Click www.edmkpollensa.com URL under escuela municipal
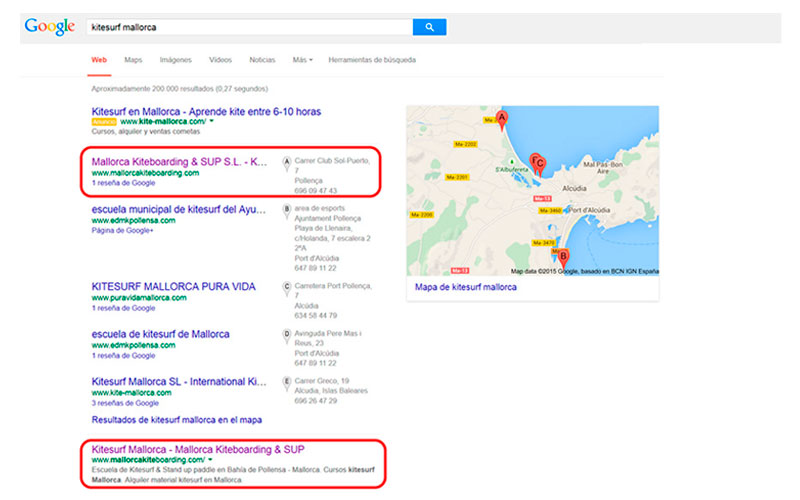 tap(133, 220)
